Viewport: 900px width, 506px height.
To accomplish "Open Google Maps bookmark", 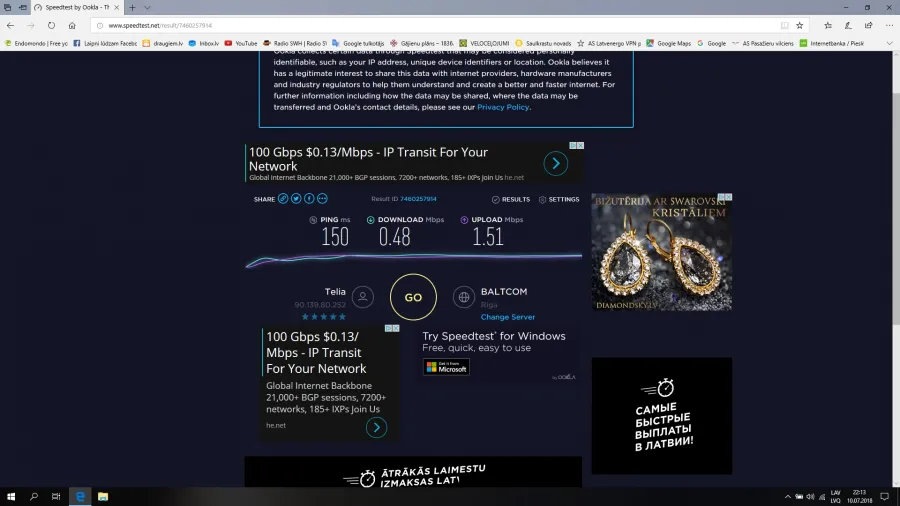I will [x=669, y=43].
